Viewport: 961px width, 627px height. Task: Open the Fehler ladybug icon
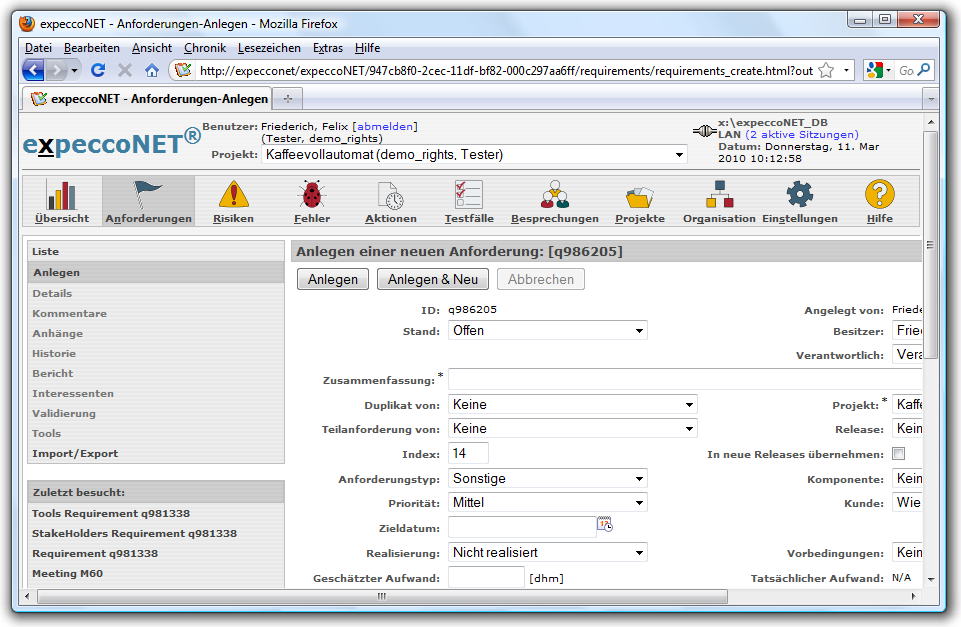(x=312, y=196)
